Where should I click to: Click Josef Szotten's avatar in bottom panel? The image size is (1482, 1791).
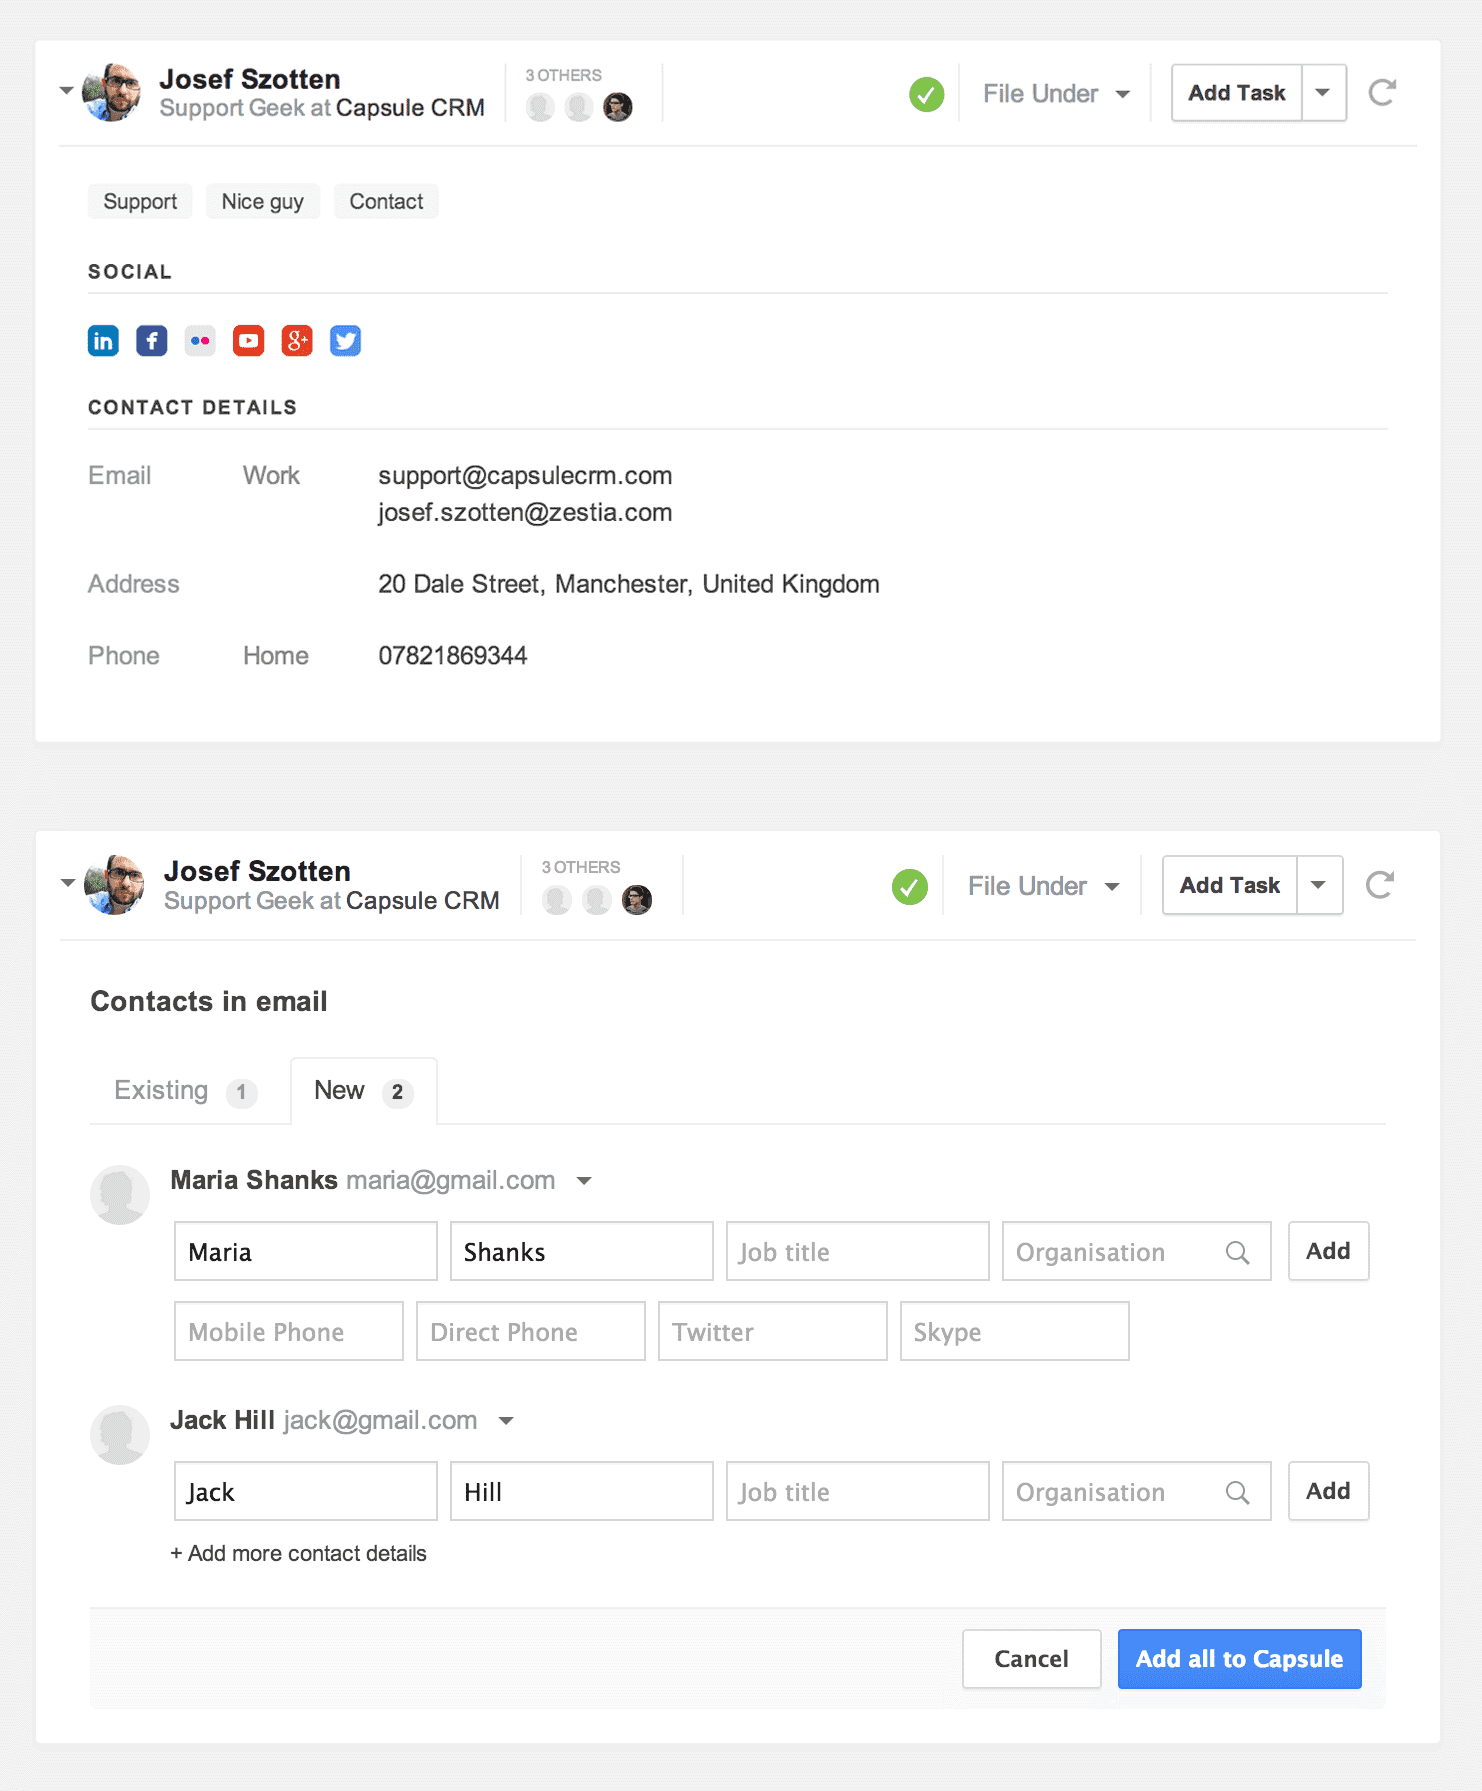(x=115, y=885)
